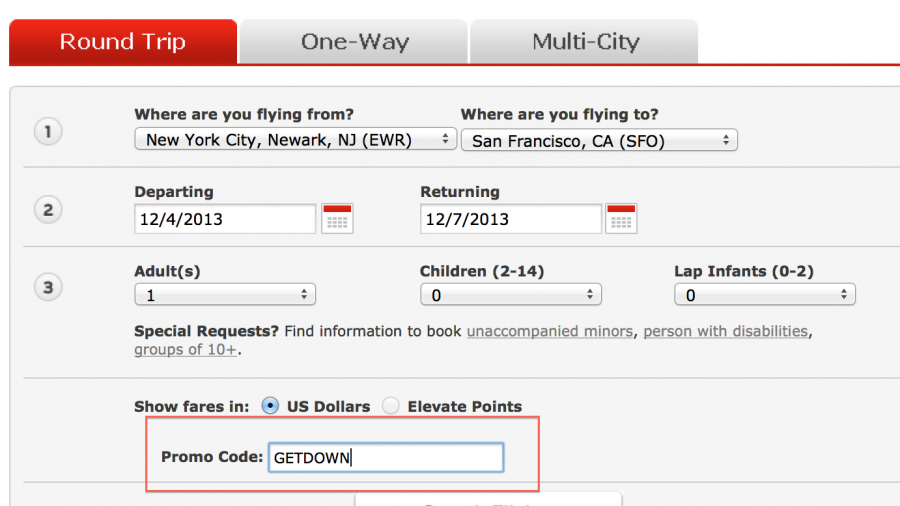Screen dimensions: 900x506
Task: Expand the Children (2-14) dropdown
Action: click(x=510, y=295)
